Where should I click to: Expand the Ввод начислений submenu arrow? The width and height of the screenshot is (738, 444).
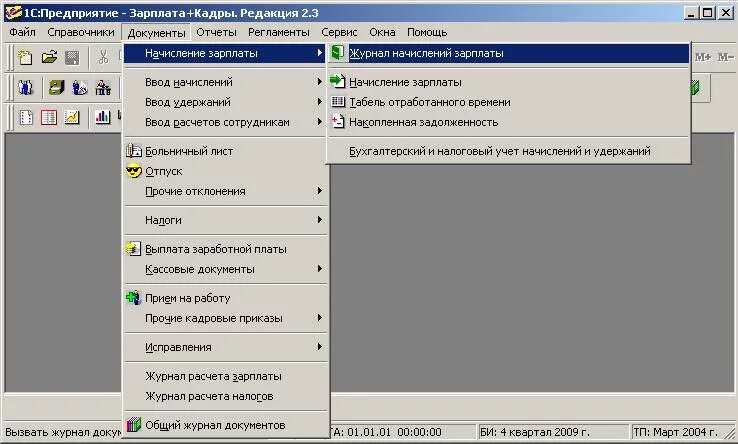[320, 81]
